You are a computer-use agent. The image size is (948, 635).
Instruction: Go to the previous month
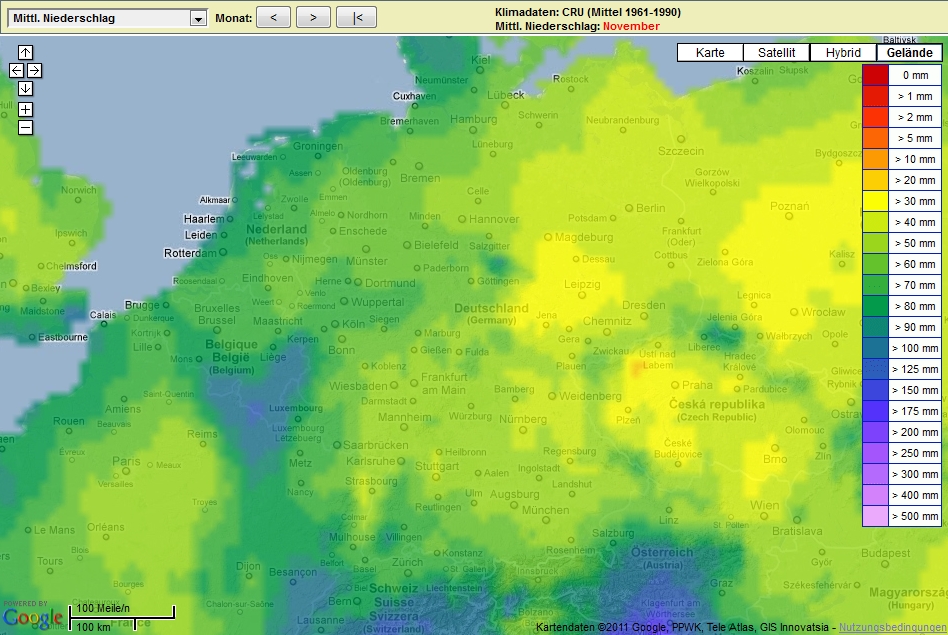point(273,17)
